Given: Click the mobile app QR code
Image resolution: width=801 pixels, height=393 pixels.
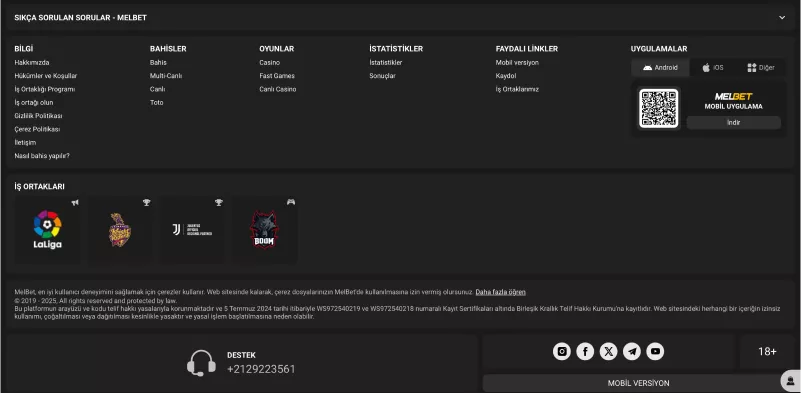Looking at the screenshot, I should click(658, 108).
